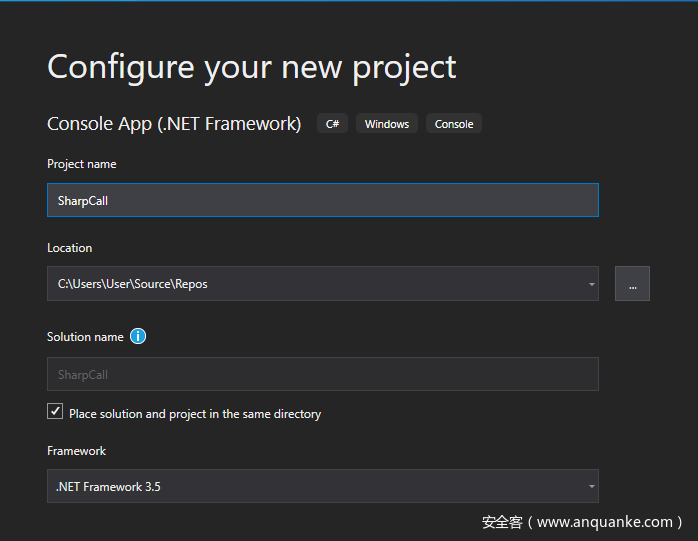Click the Console project type tag
Viewport: 698px width, 541px height.
454,124
